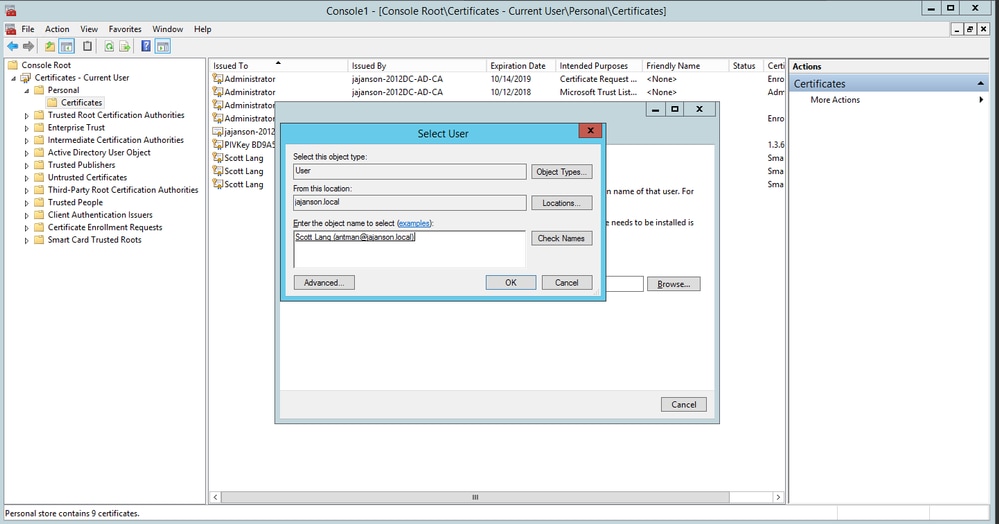Expand the Untrusted Certificates node
999x524 pixels.
tap(27, 178)
